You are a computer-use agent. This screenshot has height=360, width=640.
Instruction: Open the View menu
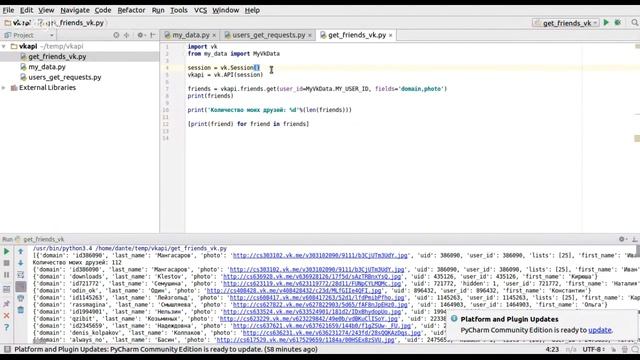[46, 10]
